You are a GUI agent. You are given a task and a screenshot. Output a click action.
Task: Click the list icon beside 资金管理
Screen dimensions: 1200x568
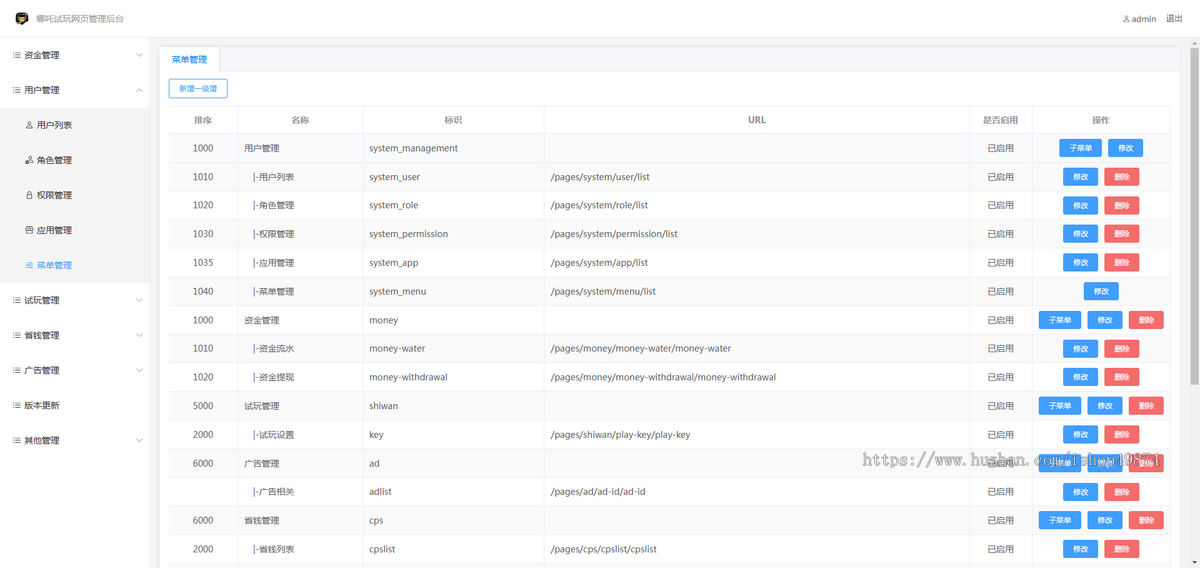17,55
